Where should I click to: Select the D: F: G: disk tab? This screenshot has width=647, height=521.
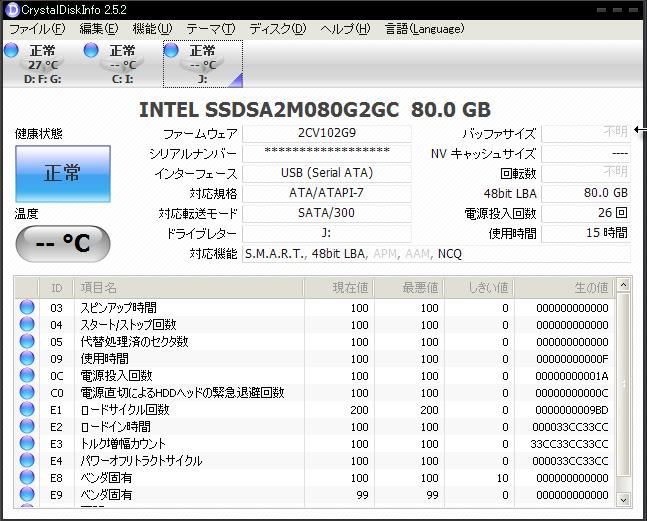(42, 64)
